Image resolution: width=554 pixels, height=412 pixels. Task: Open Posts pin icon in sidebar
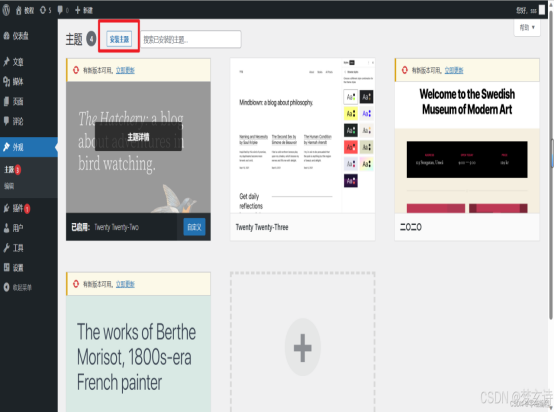(6, 62)
